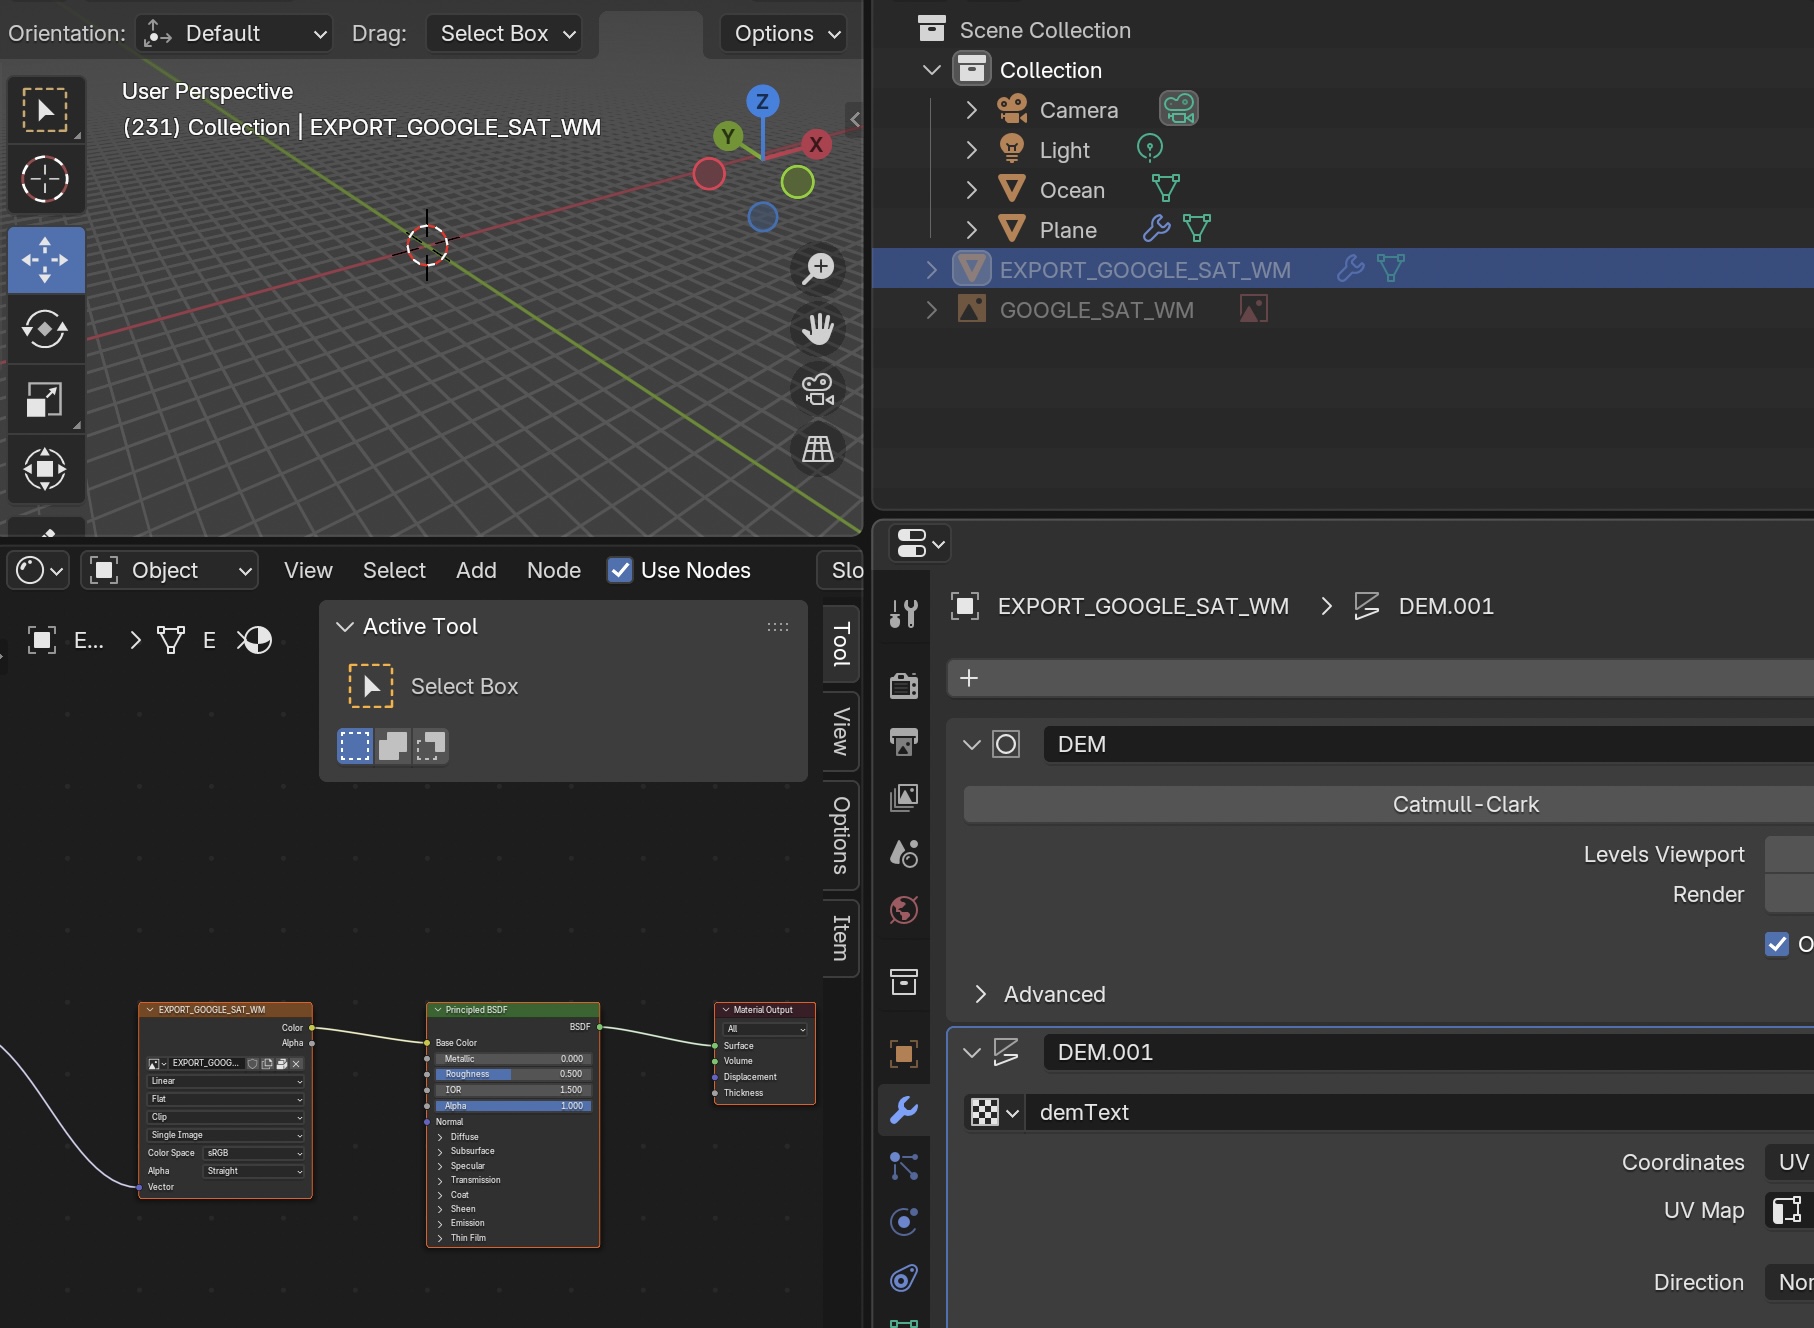Toggle camera view icon in viewport
Viewport: 1814px width, 1328px height.
[818, 389]
